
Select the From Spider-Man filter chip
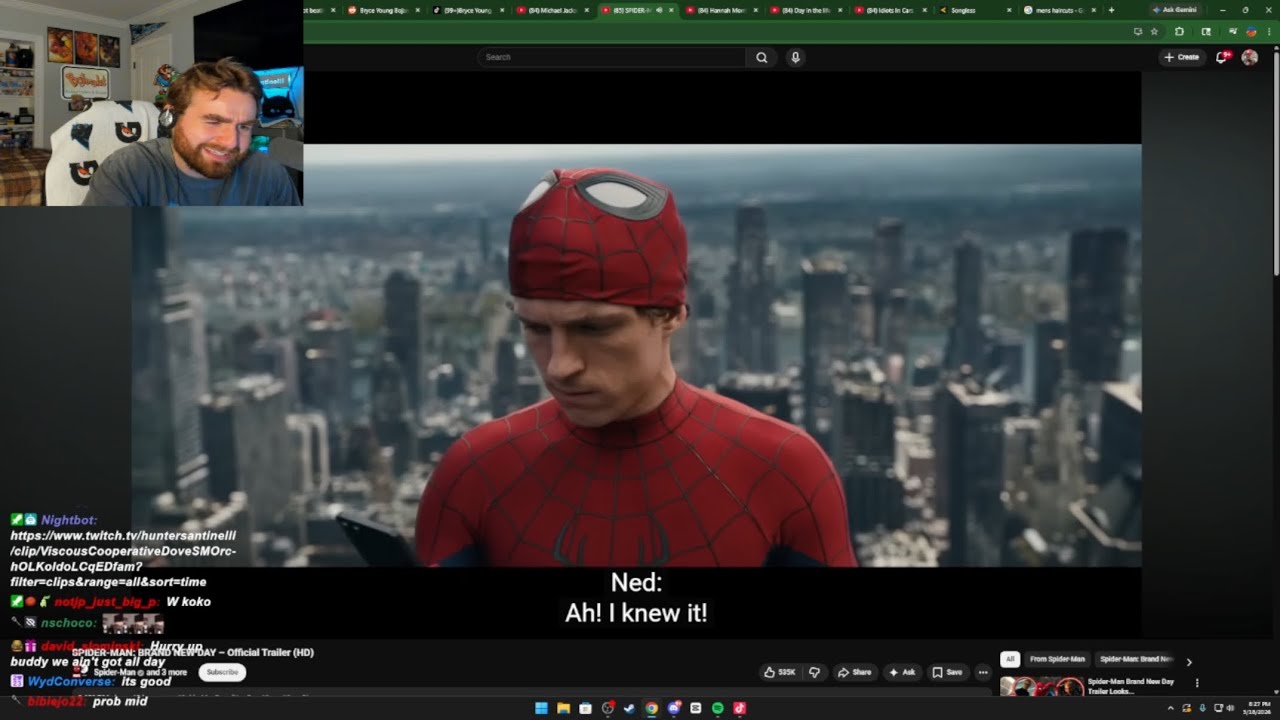click(x=1057, y=659)
